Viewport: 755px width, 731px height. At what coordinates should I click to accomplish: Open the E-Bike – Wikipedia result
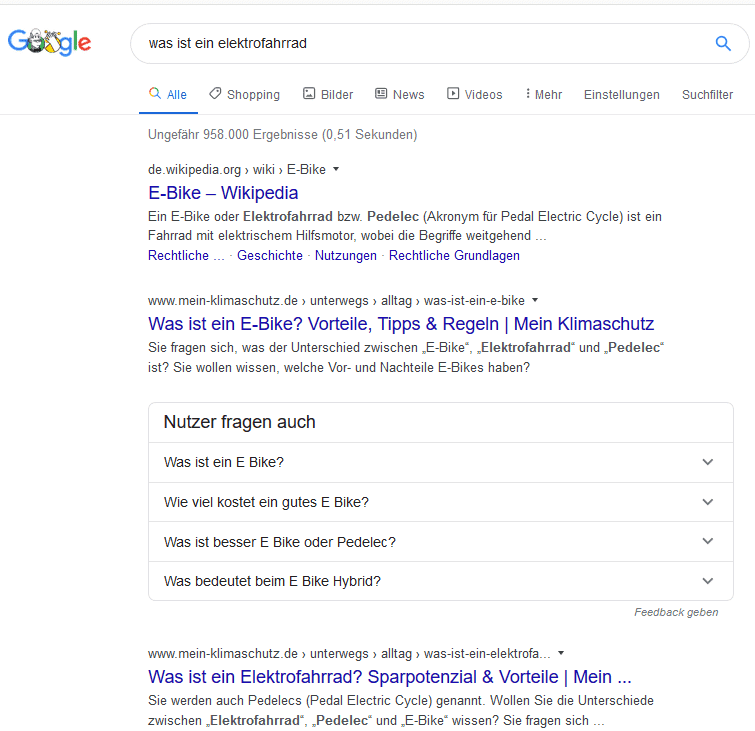pyautogui.click(x=223, y=193)
